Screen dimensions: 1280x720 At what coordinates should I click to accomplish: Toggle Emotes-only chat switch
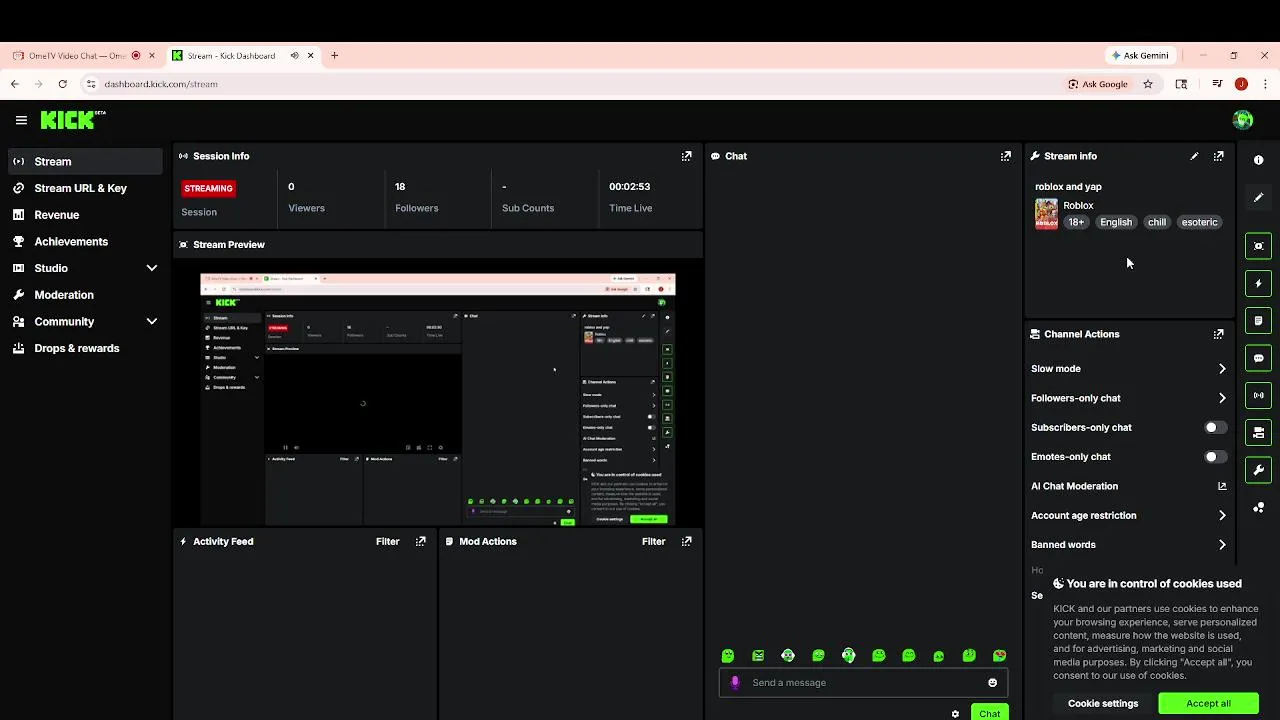[1215, 457]
